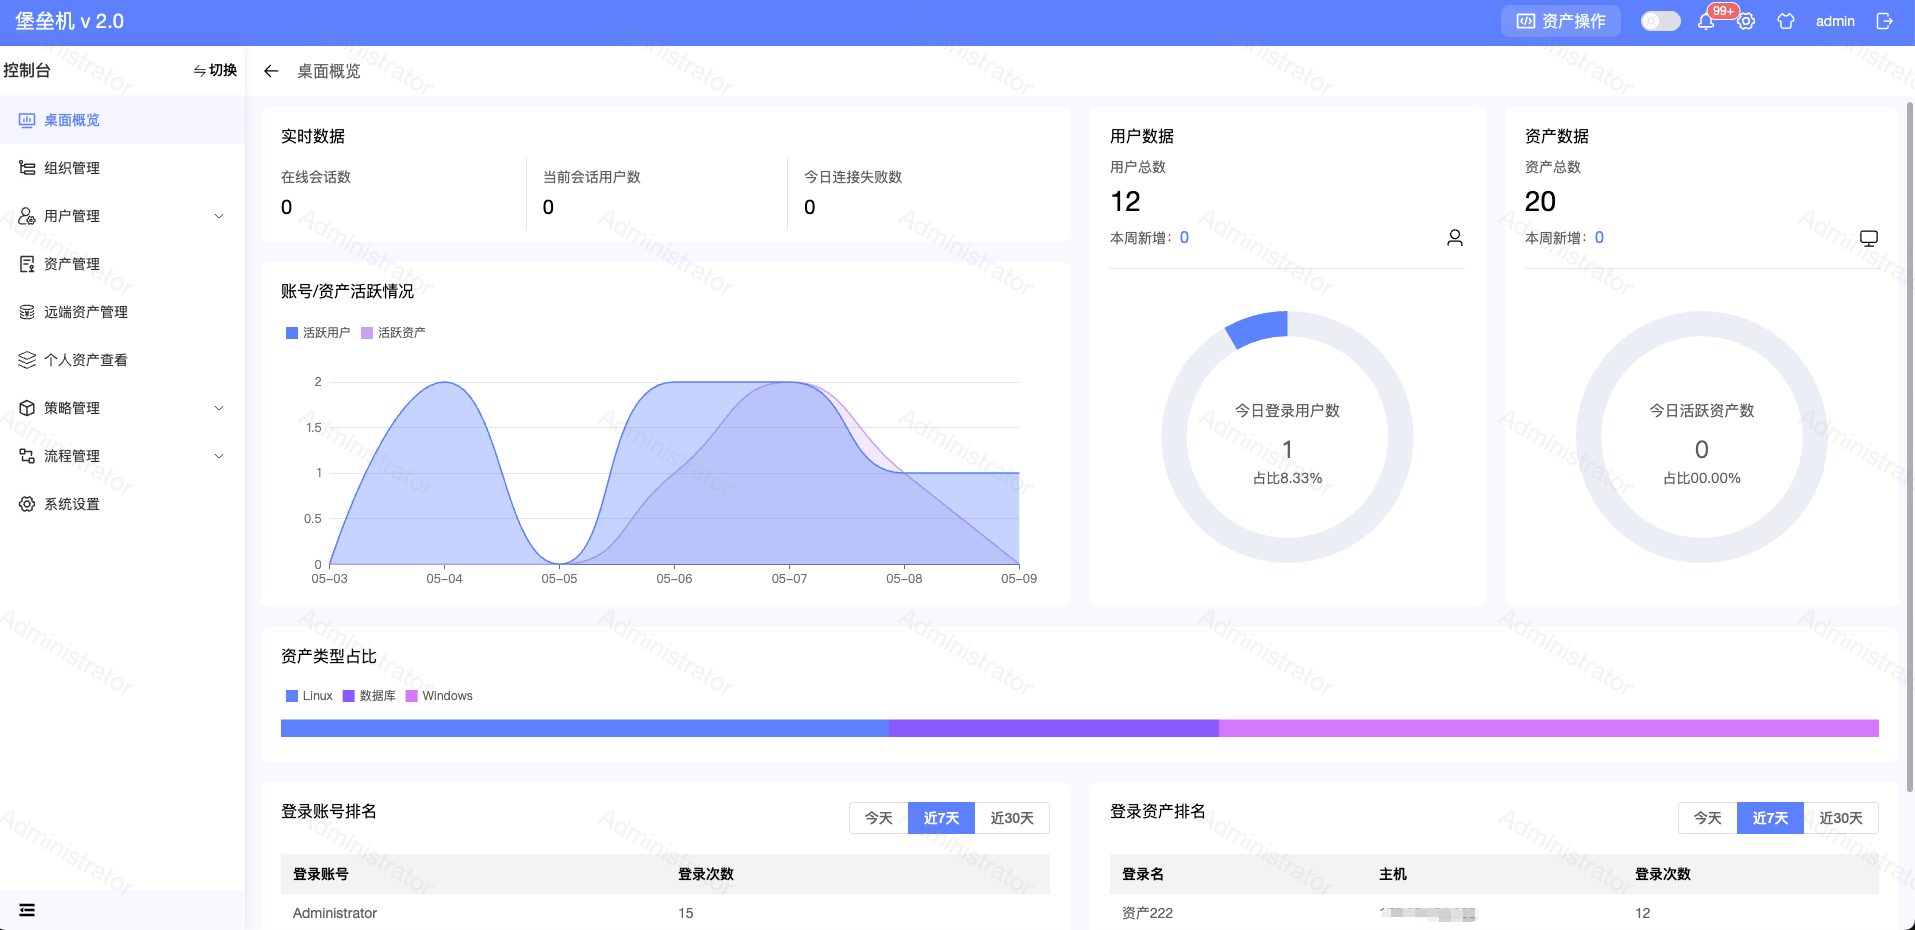Open the 组织管理 menu item
Image resolution: width=1915 pixels, height=930 pixels.
pos(122,168)
